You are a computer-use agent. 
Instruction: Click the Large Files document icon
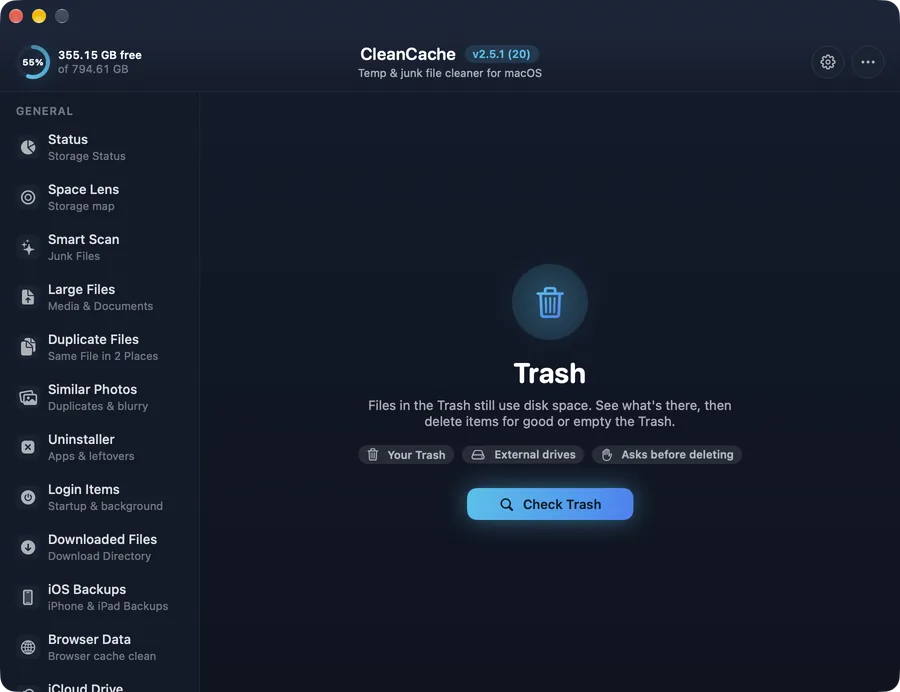28,297
